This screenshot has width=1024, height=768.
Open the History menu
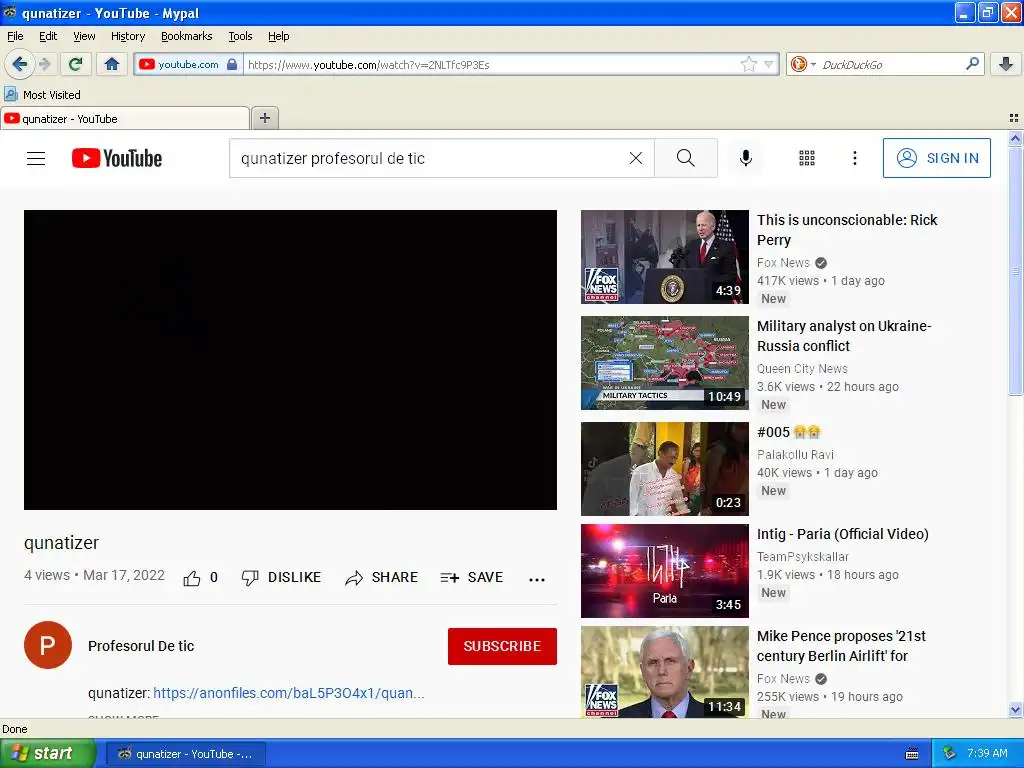pos(127,36)
